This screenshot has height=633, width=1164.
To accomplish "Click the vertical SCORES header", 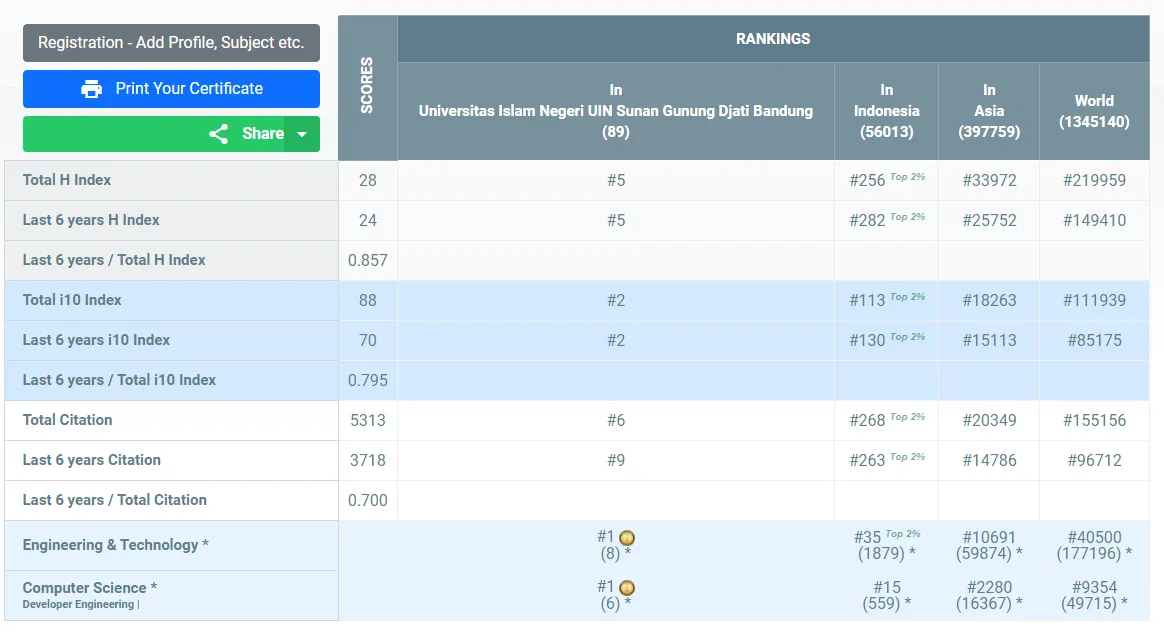I will pyautogui.click(x=367, y=88).
